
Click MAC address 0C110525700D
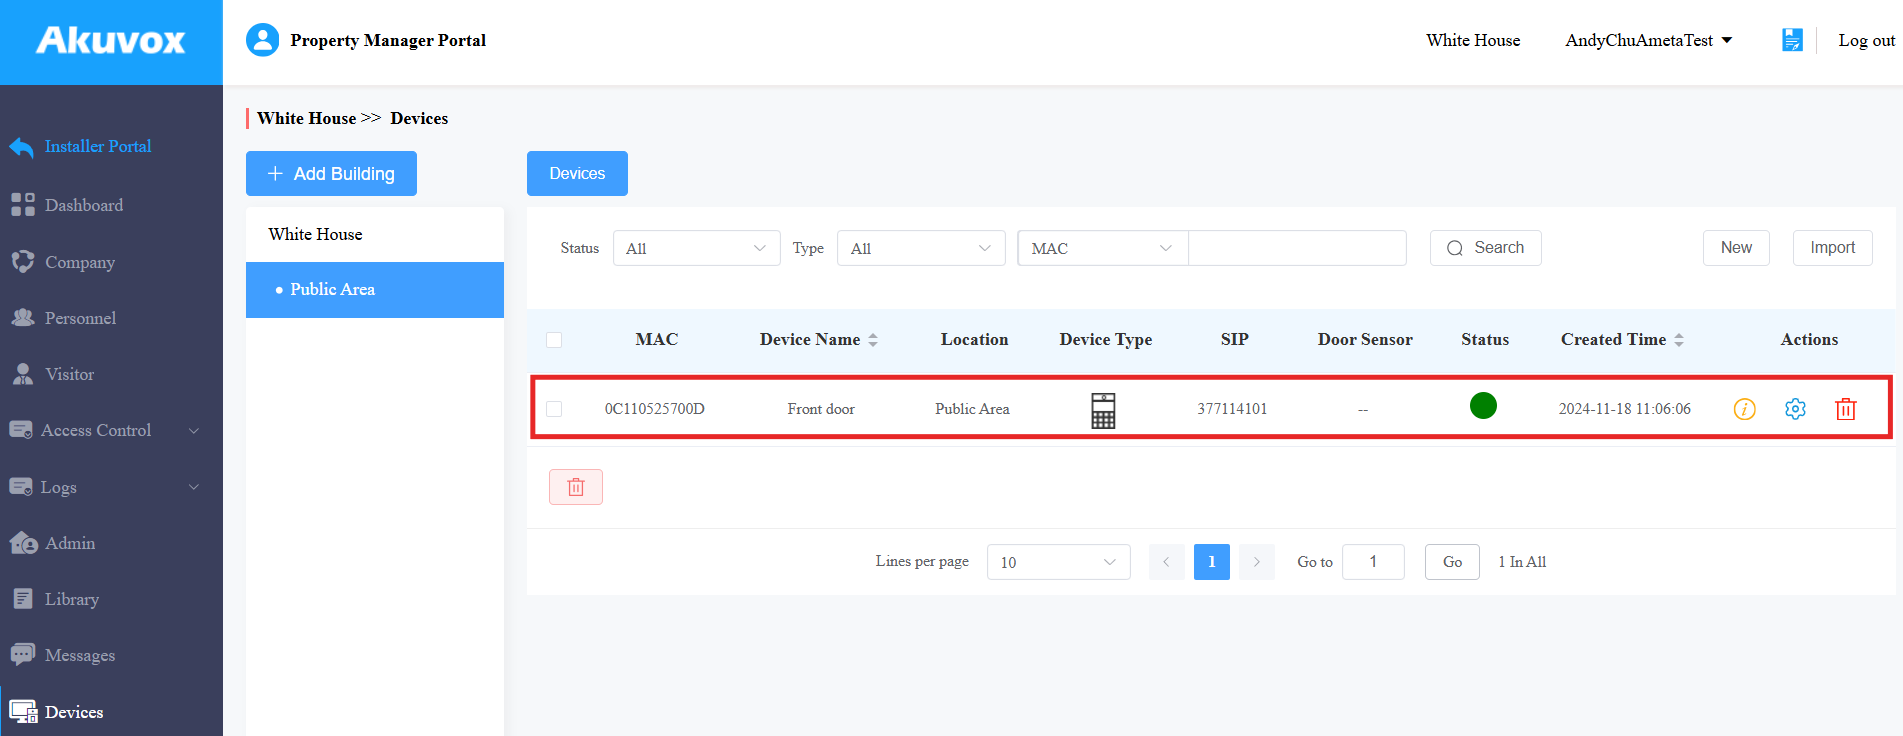[x=655, y=409]
